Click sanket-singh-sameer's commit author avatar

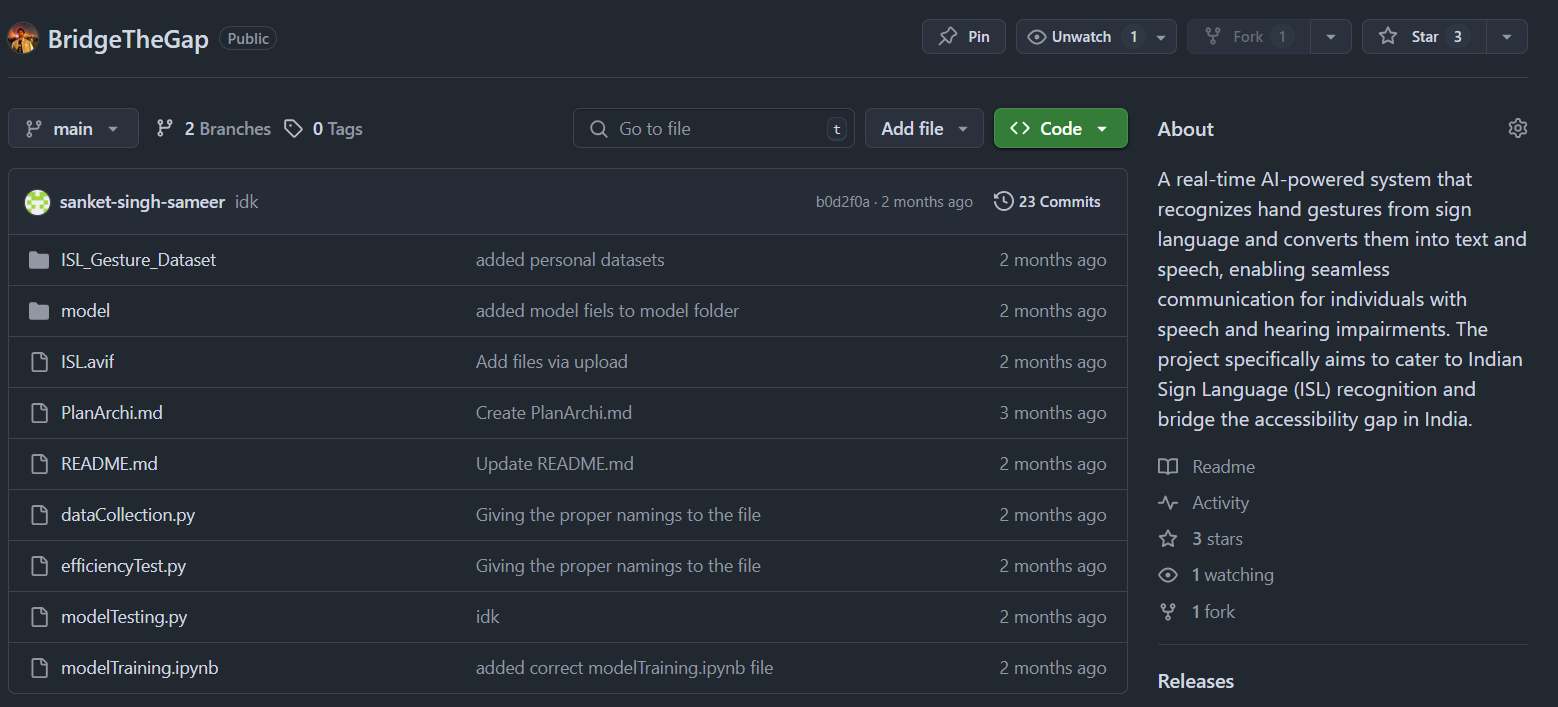(37, 202)
